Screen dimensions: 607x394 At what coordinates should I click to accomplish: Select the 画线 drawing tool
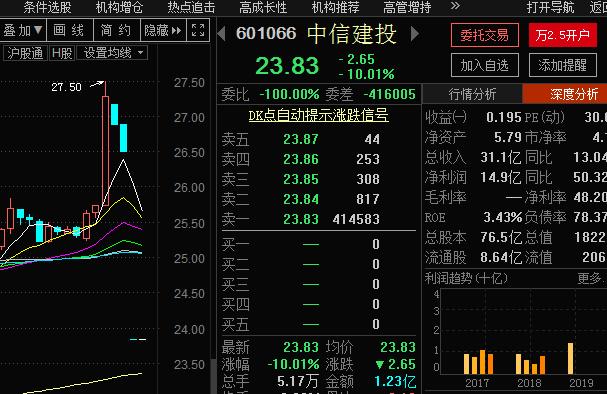click(70, 30)
